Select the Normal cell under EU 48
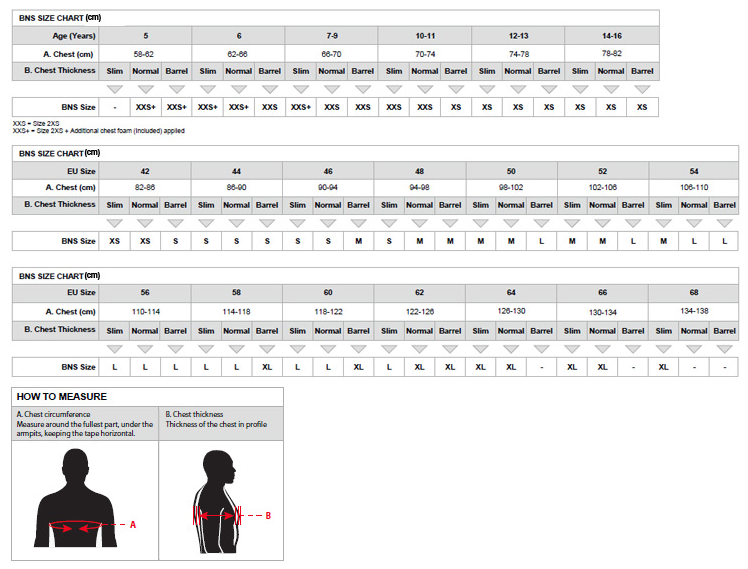Image resolution: width=748 pixels, height=569 pixels. click(x=419, y=205)
